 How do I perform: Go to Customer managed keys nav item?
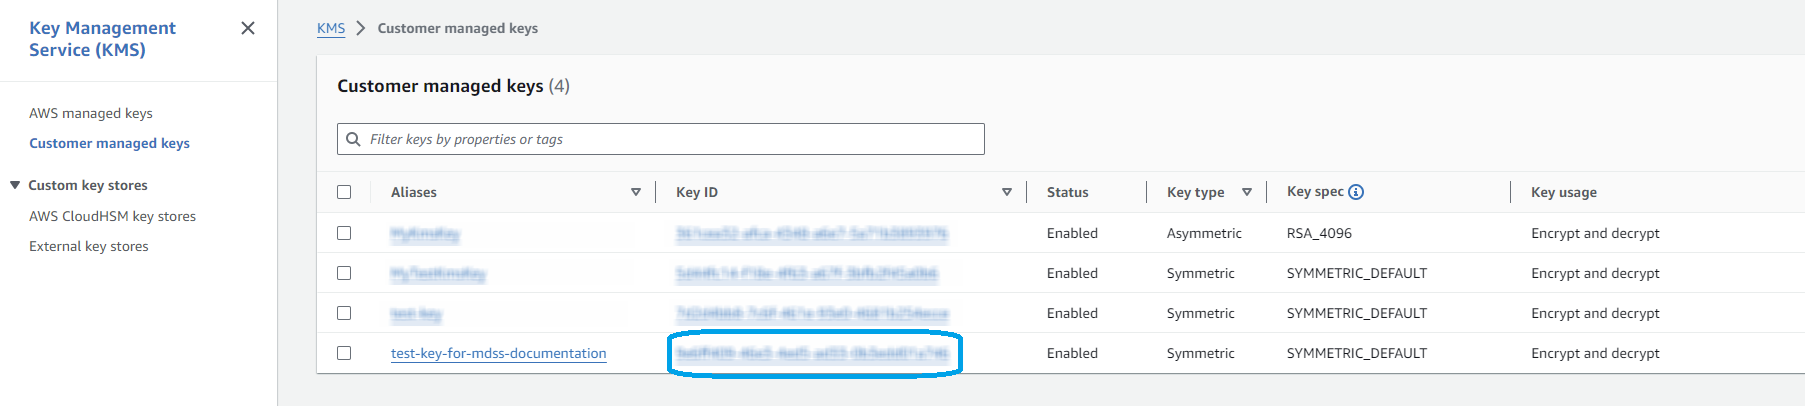pos(109,143)
